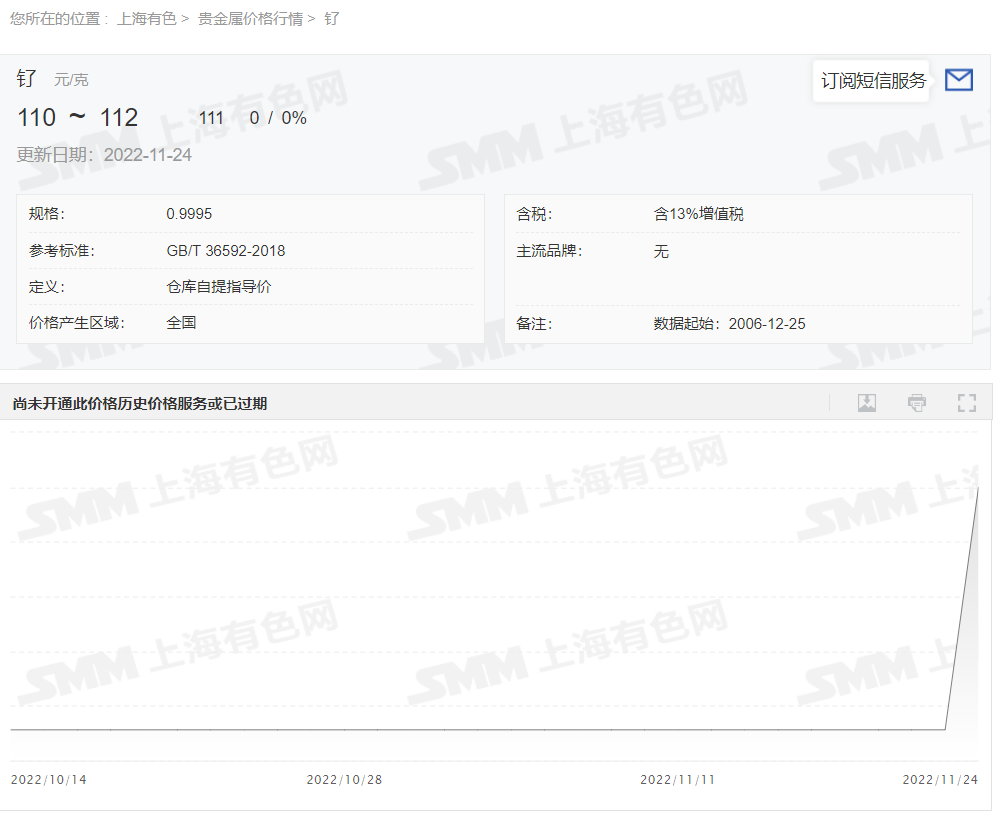Click the 数据起始 2006-12-25 remark
The width and height of the screenshot is (1001, 820).
point(729,324)
